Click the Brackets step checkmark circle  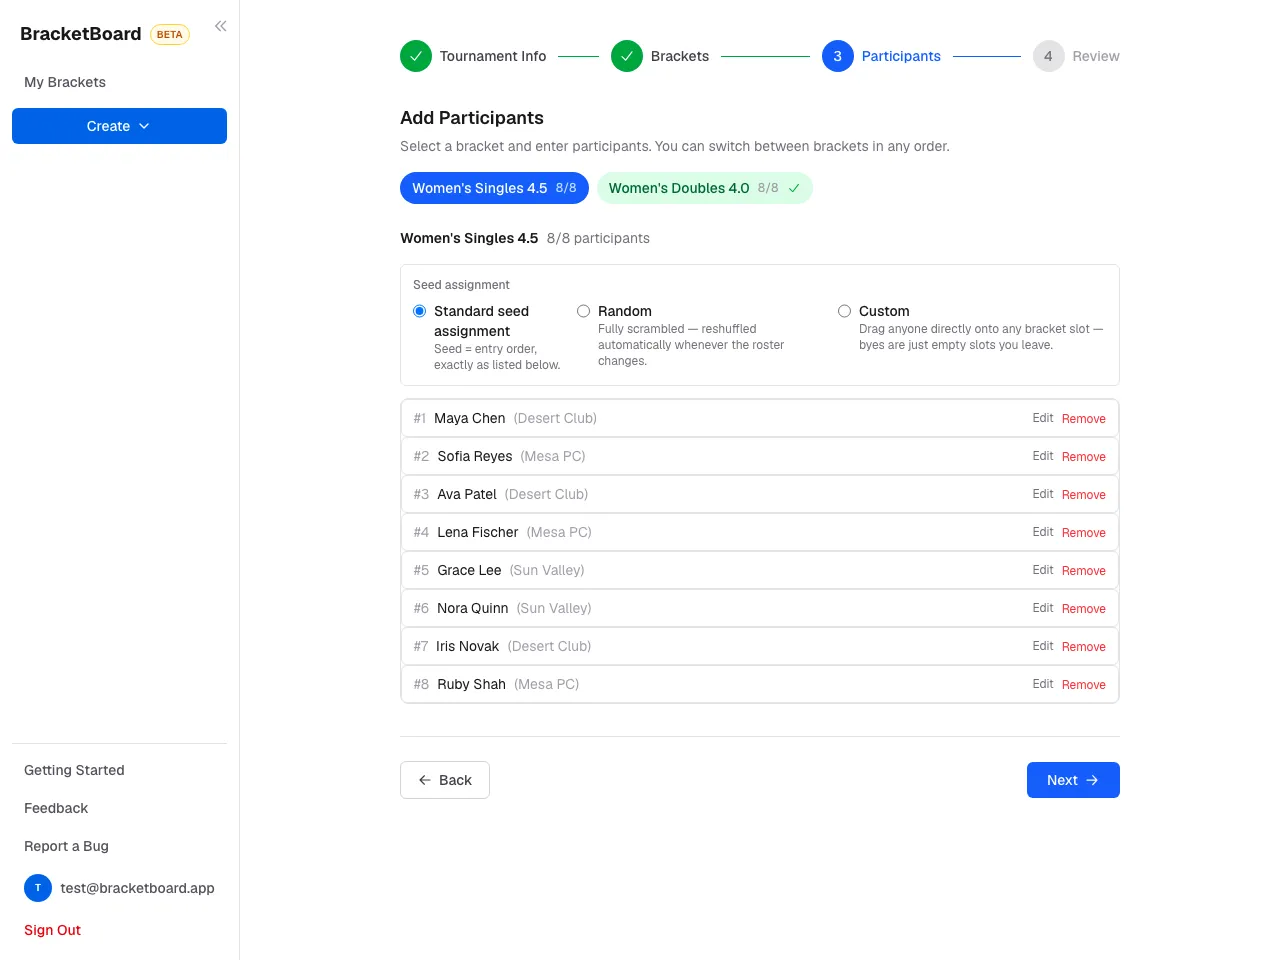pyautogui.click(x=627, y=56)
